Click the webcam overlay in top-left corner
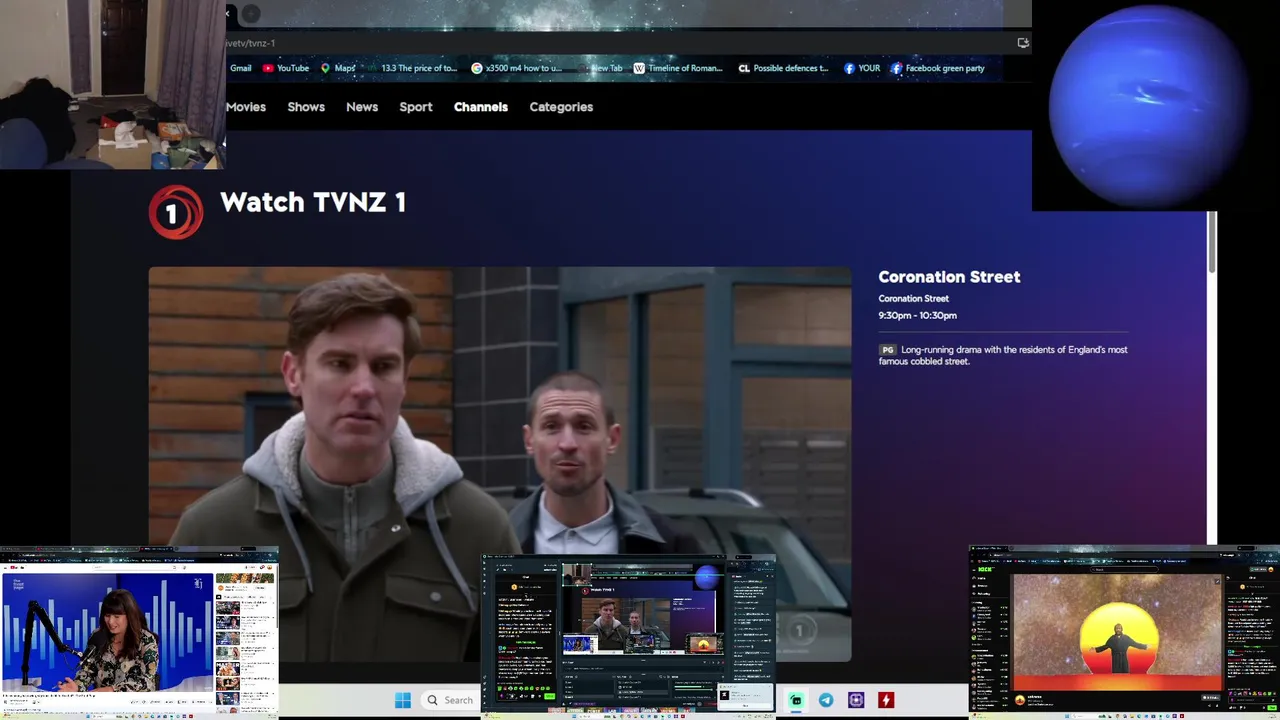 tap(112, 84)
